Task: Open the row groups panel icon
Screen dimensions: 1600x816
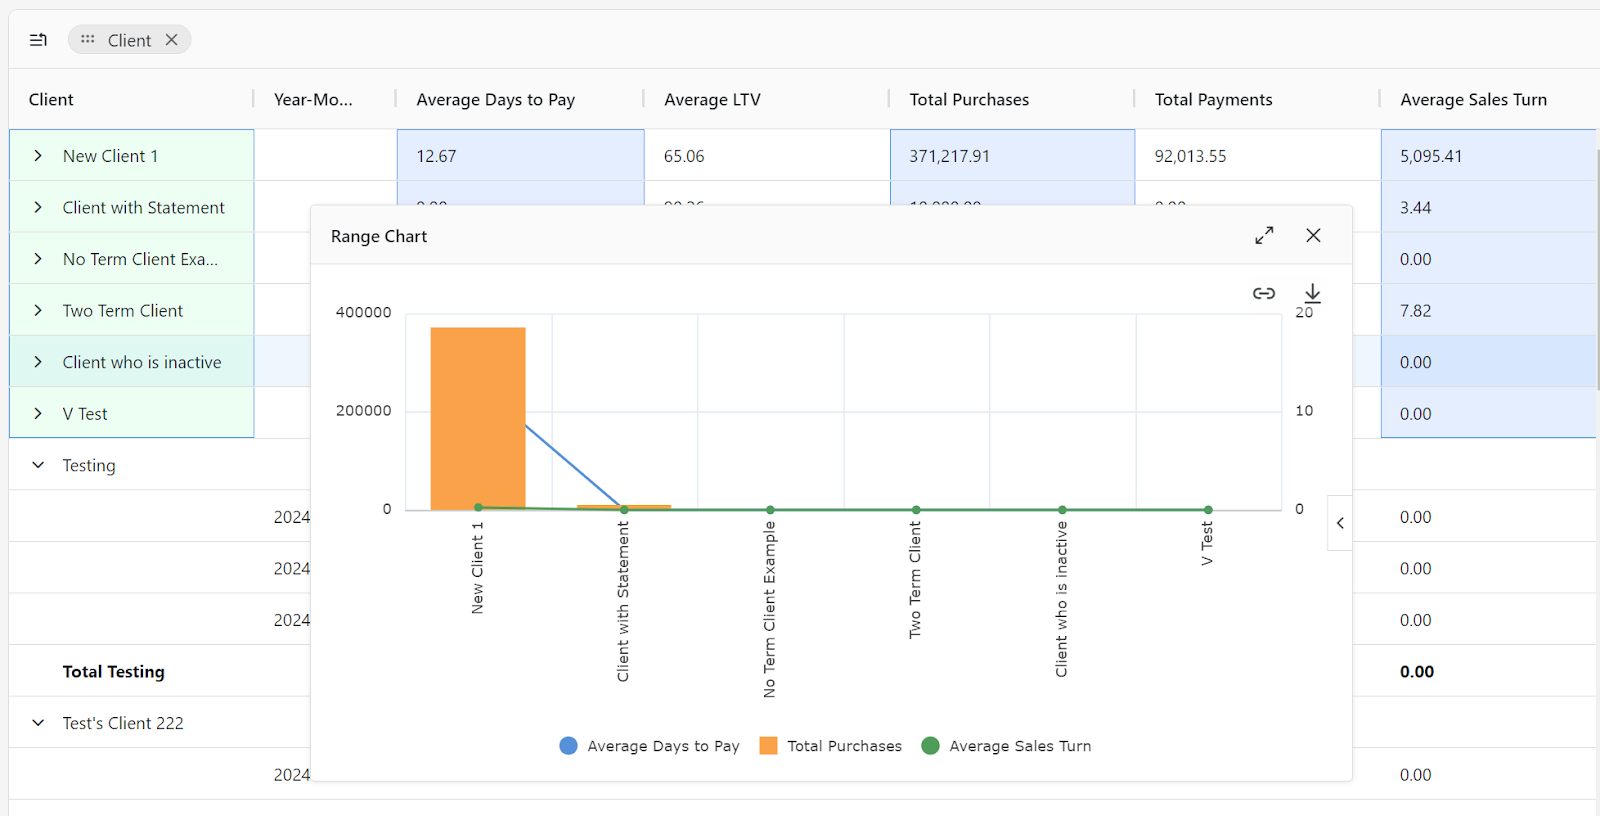Action: pyautogui.click(x=38, y=40)
